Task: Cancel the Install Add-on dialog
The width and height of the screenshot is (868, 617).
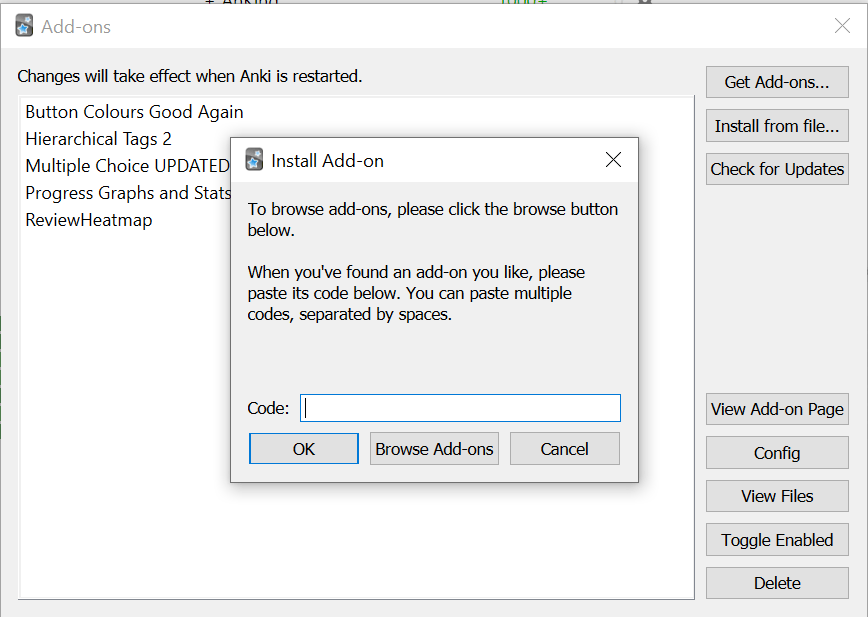Action: pos(564,449)
